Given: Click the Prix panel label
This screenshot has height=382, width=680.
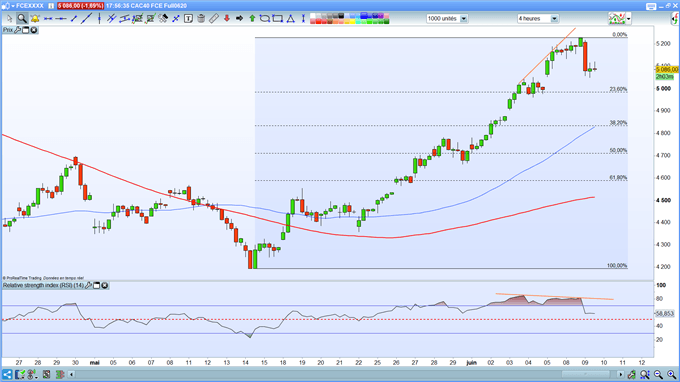Looking at the screenshot, I should tap(8, 30).
